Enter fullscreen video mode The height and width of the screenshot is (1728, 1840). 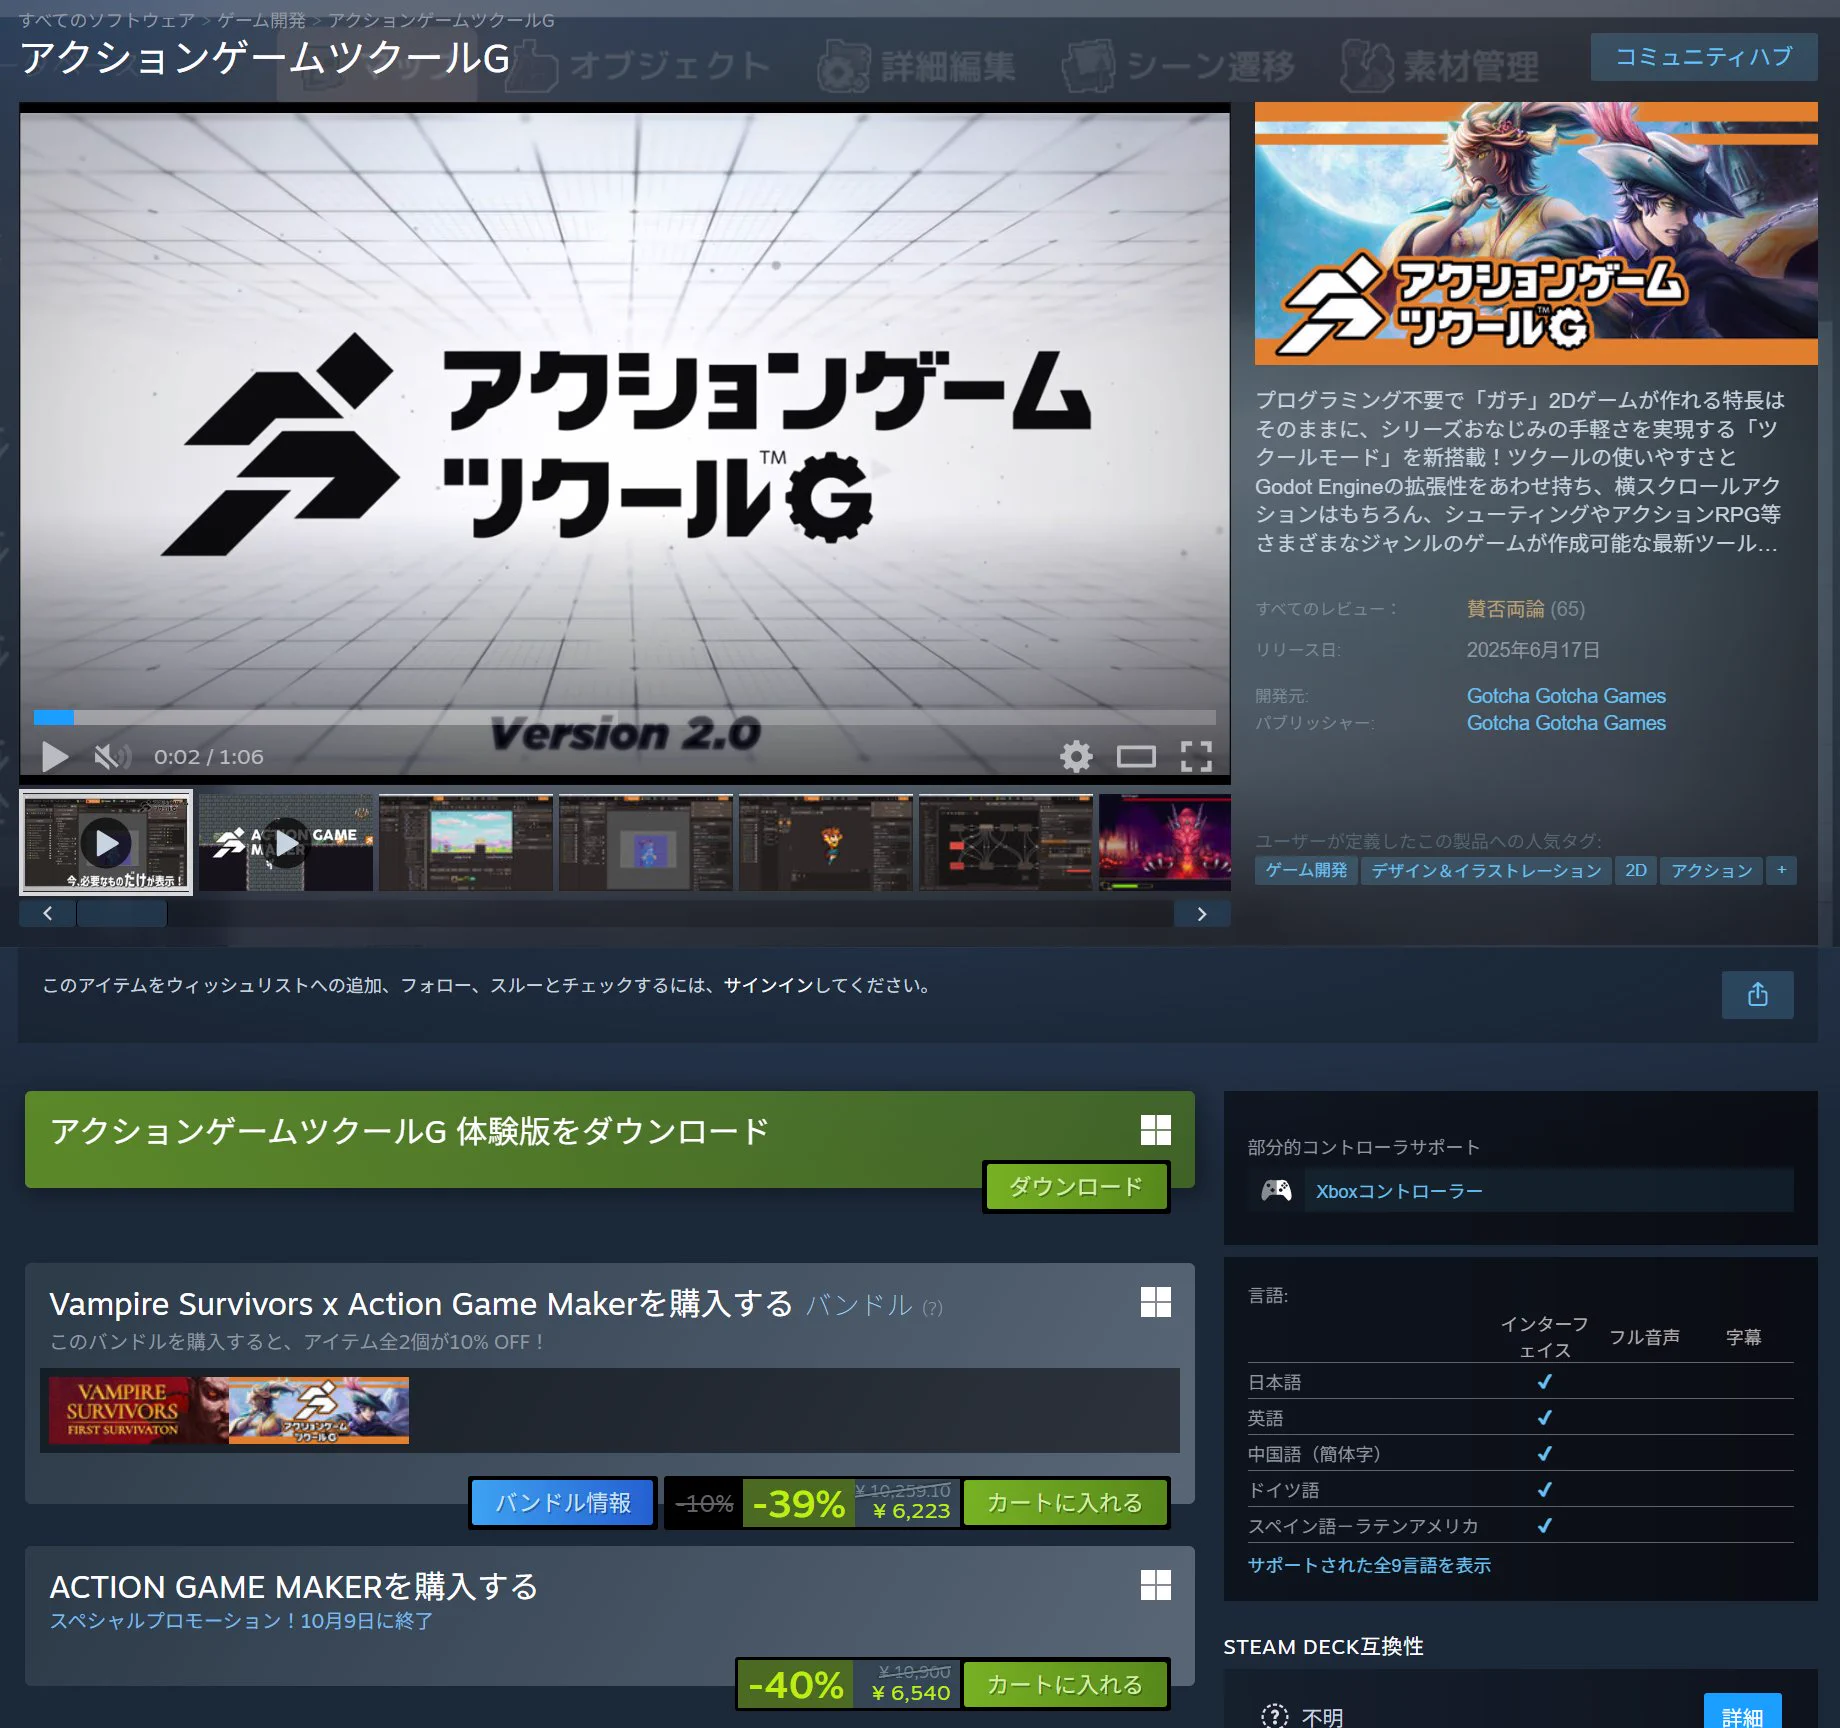click(1196, 757)
